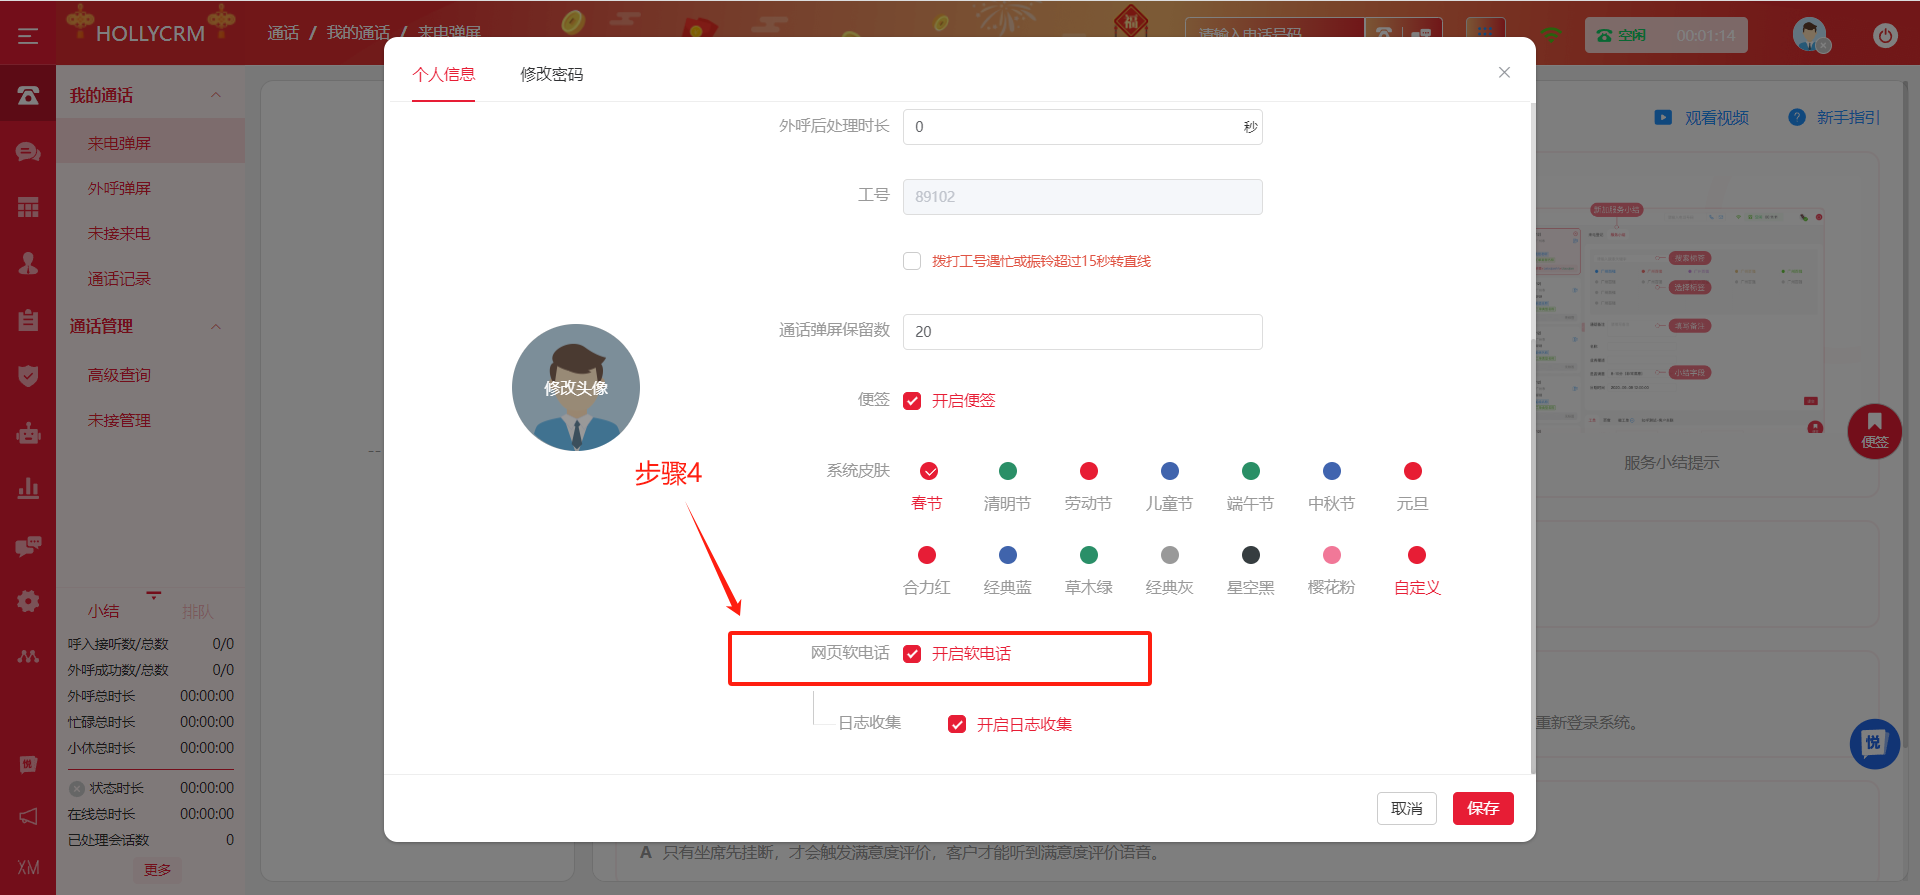Click the 通话弹屏保留数 input field
1920x895 pixels.
1082,332
